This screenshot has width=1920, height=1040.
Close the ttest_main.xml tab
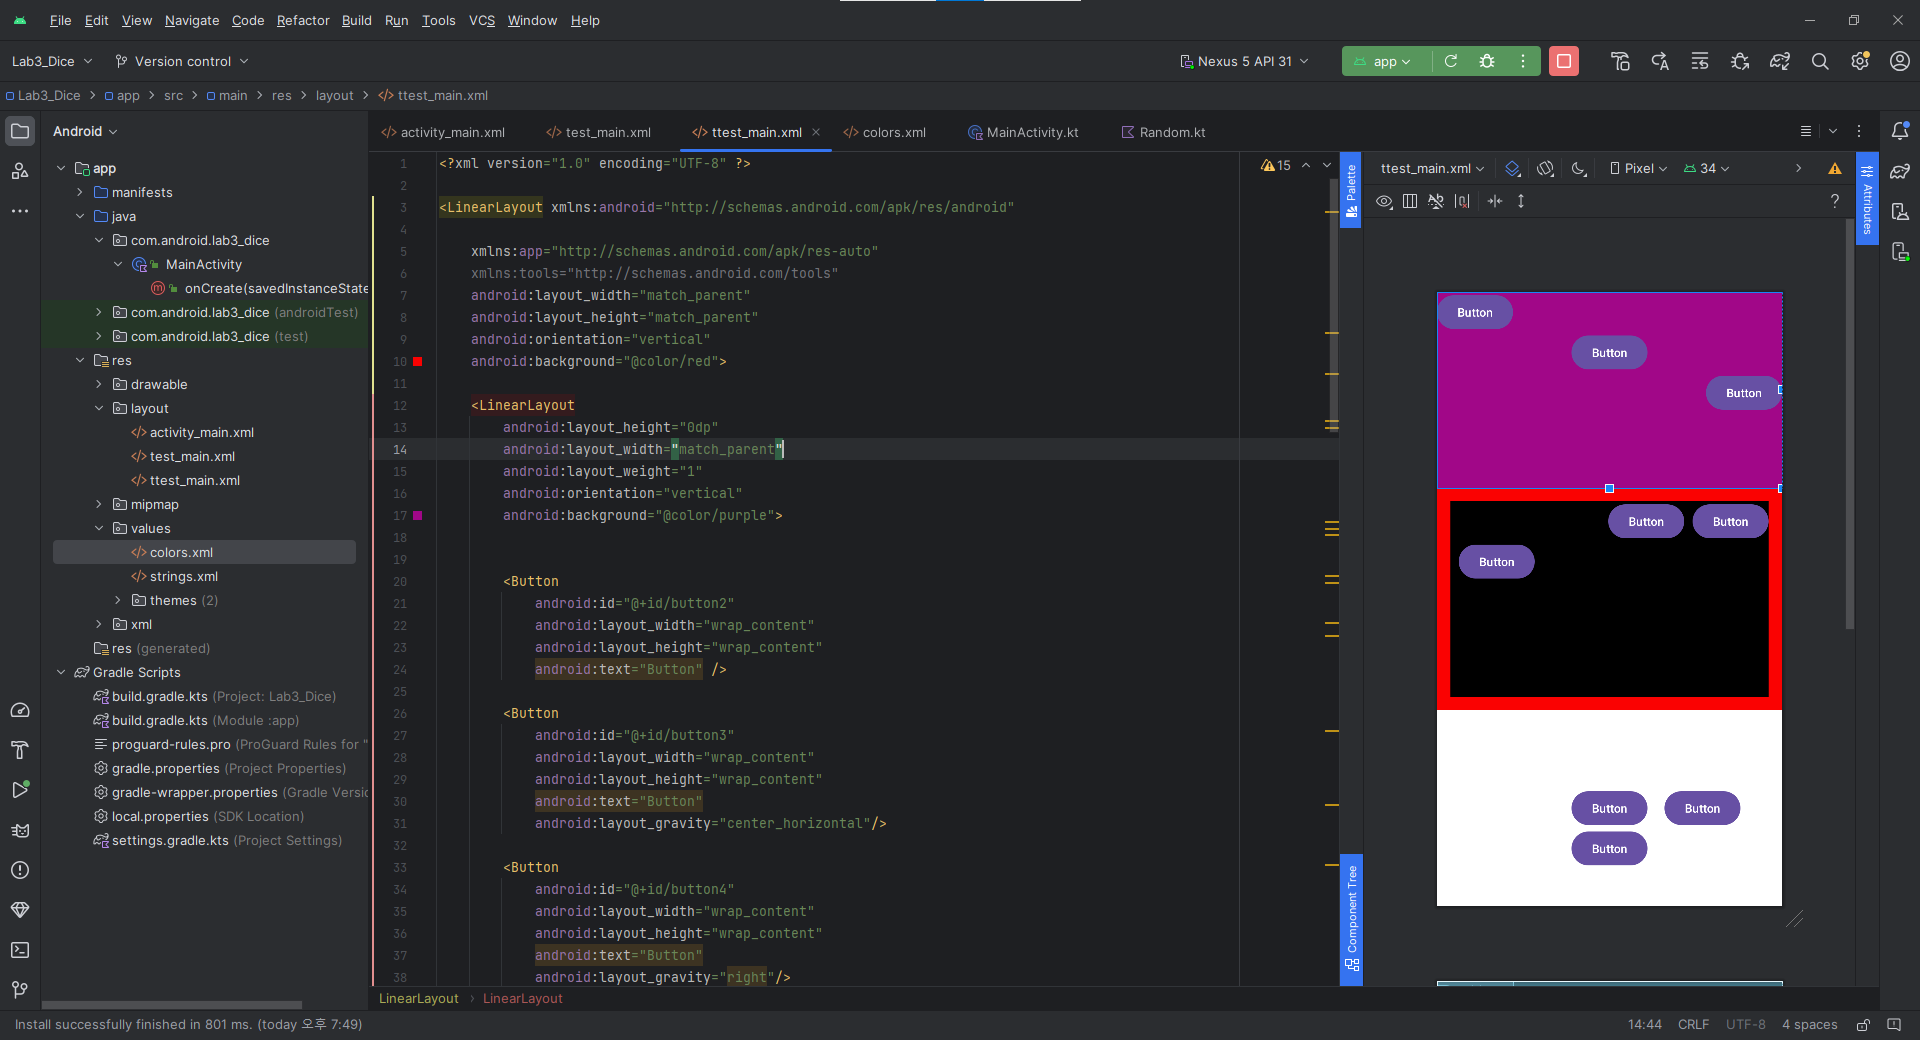[x=816, y=132]
